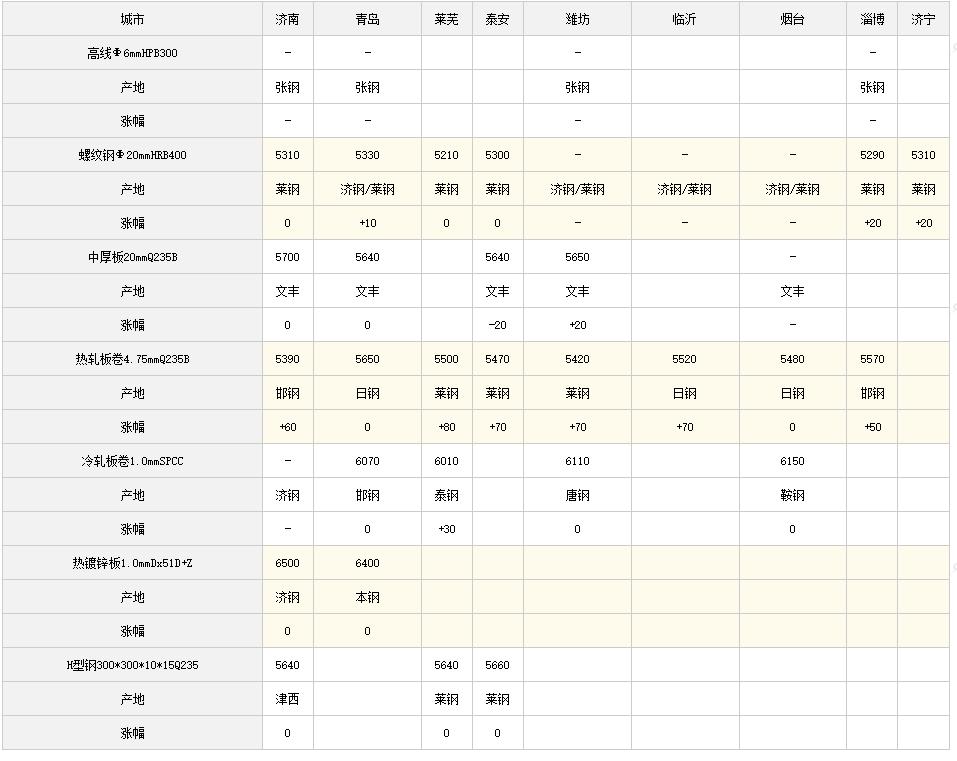This screenshot has height=761, width=957.
Task: Select the 热轧板卷4.75mmQ235B row label
Action: click(x=132, y=359)
